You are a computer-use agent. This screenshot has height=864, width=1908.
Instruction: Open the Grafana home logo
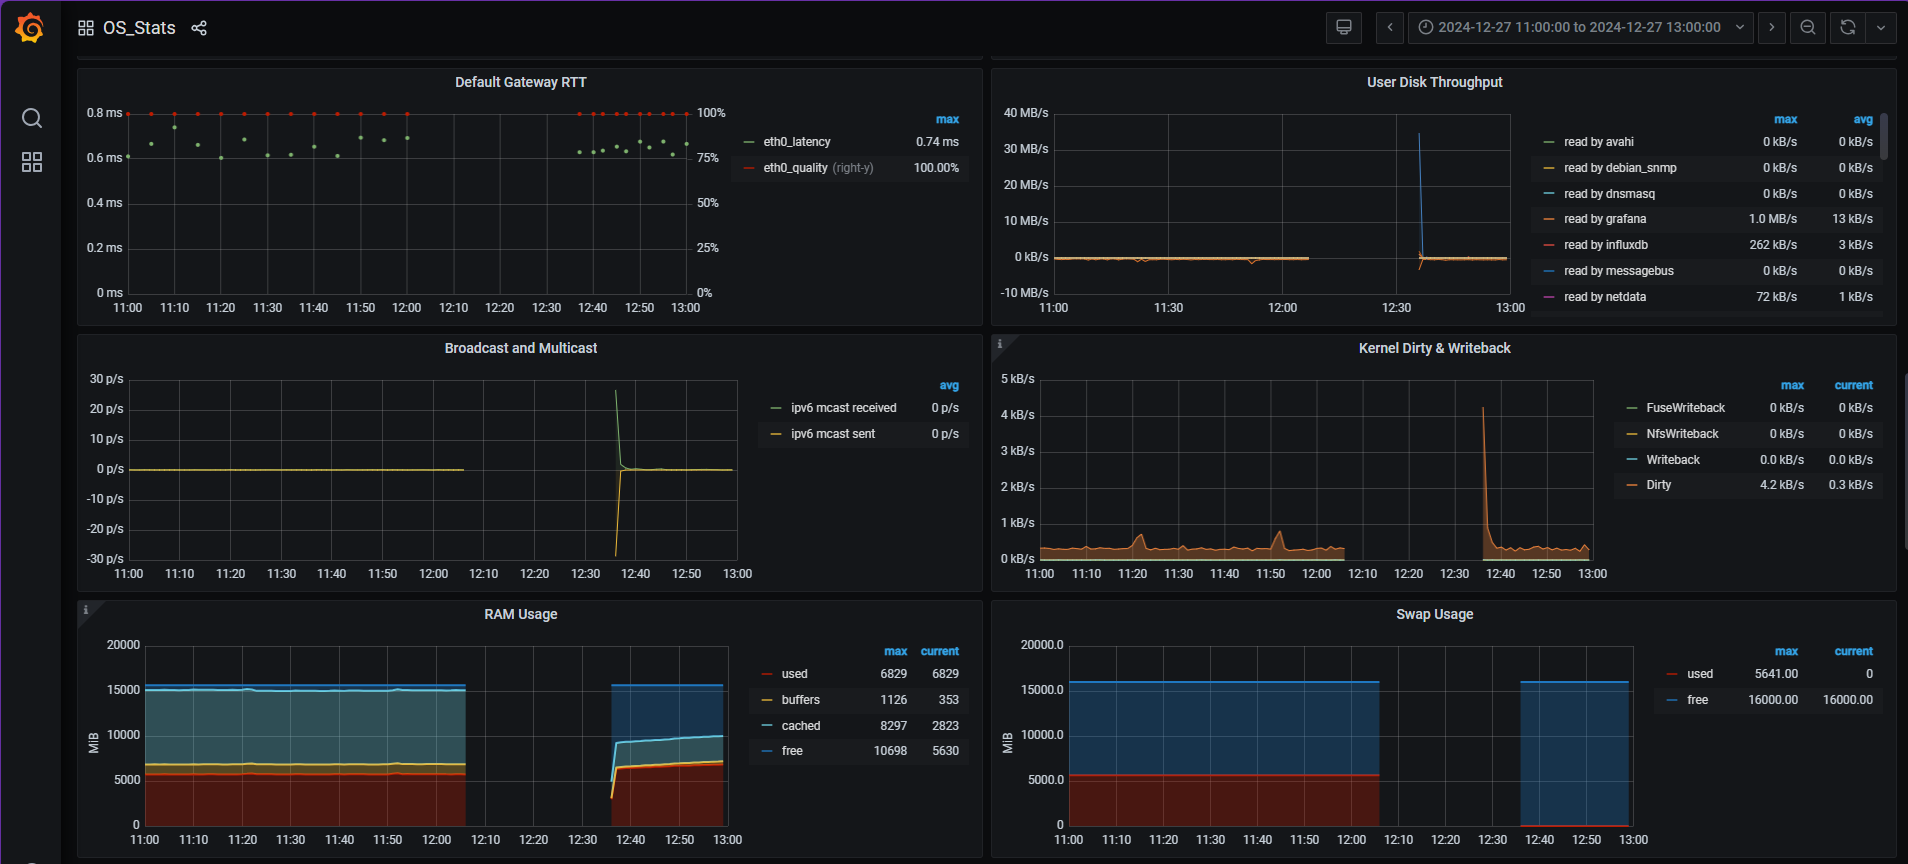[x=30, y=28]
